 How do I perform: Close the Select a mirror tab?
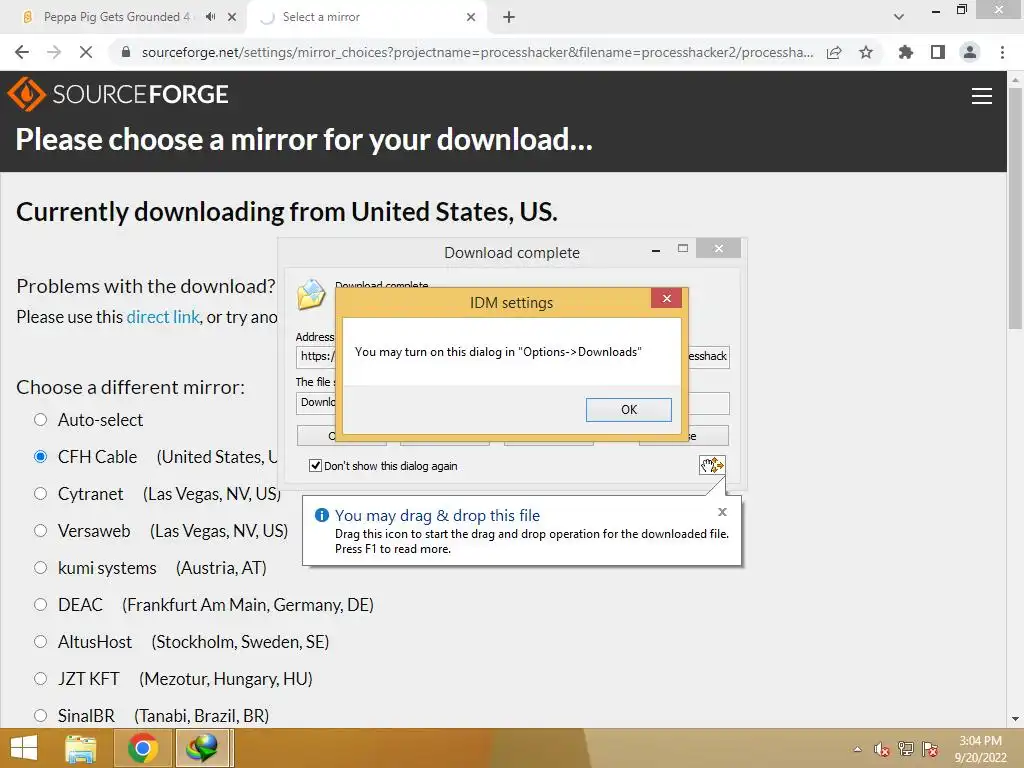(x=471, y=17)
